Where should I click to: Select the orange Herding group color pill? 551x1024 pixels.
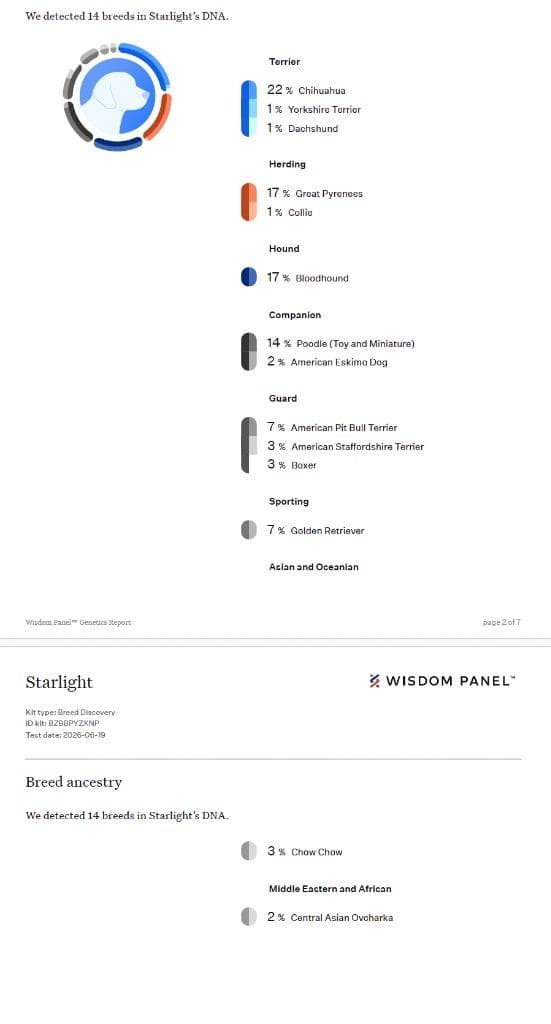click(249, 202)
